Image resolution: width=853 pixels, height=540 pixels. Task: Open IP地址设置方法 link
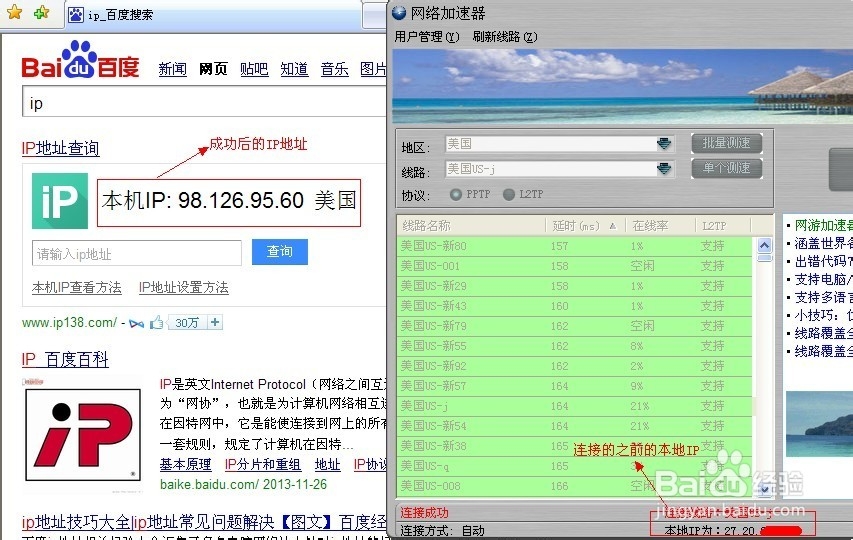(x=184, y=287)
